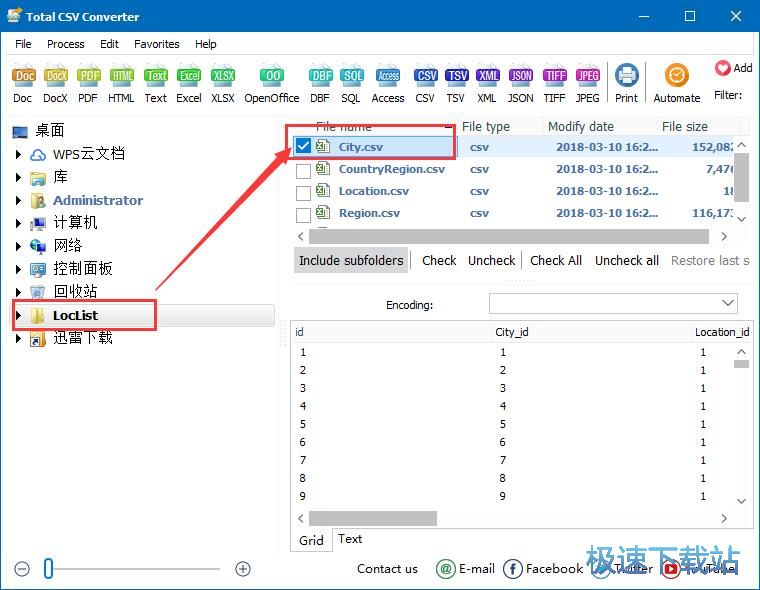Click preview grid horizontal scrollbar

coord(373,518)
